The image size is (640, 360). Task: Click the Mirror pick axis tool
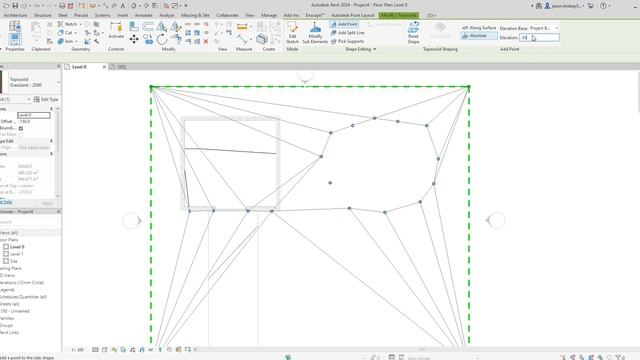(x=162, y=27)
